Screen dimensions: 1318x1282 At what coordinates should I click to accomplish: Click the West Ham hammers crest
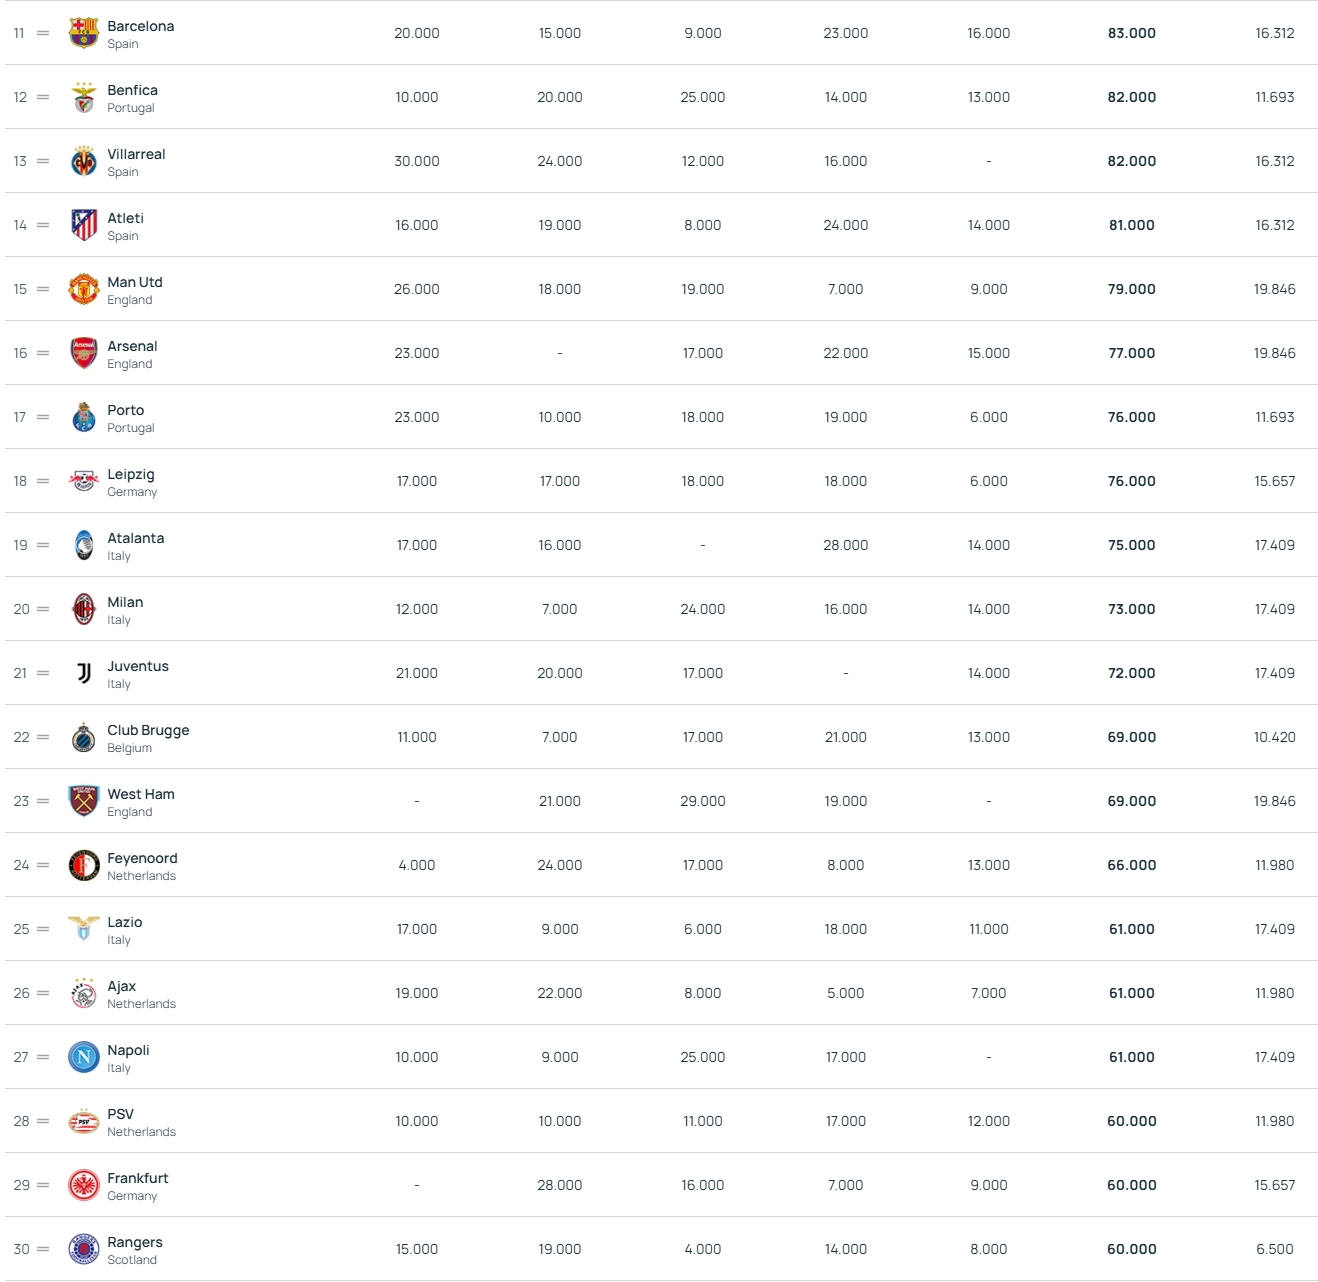tap(84, 801)
